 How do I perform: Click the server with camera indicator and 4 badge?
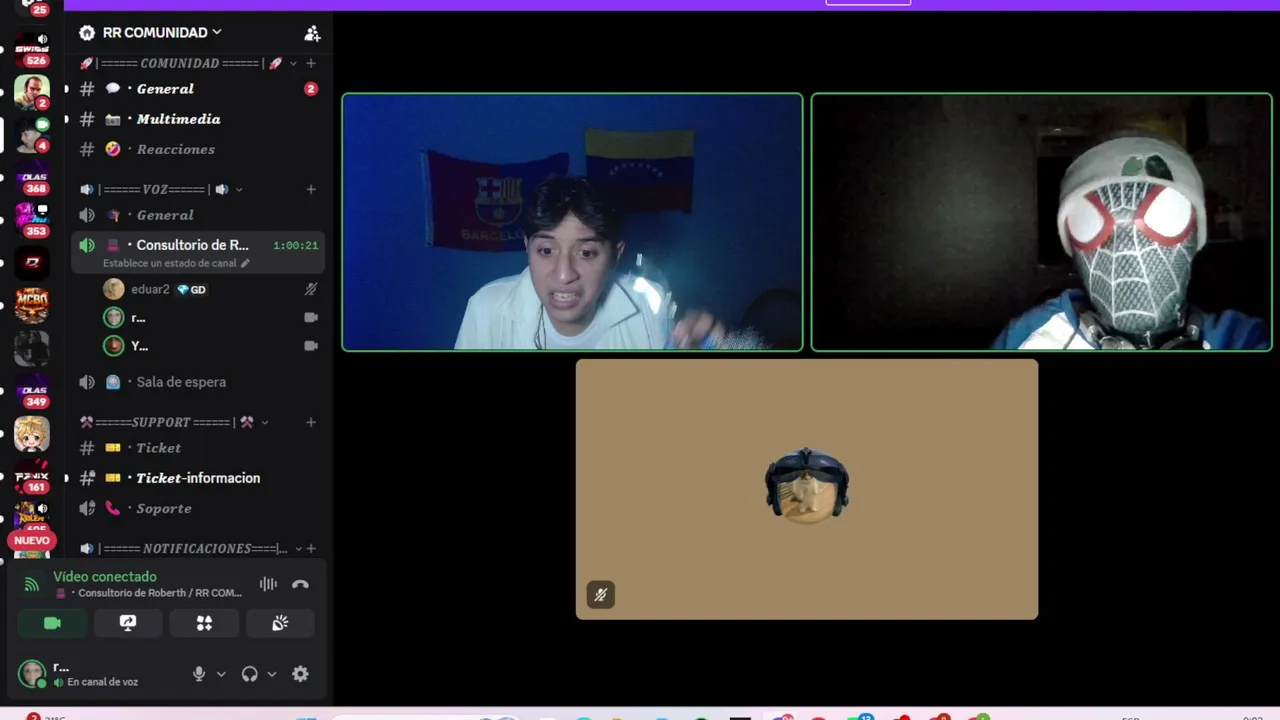32,134
